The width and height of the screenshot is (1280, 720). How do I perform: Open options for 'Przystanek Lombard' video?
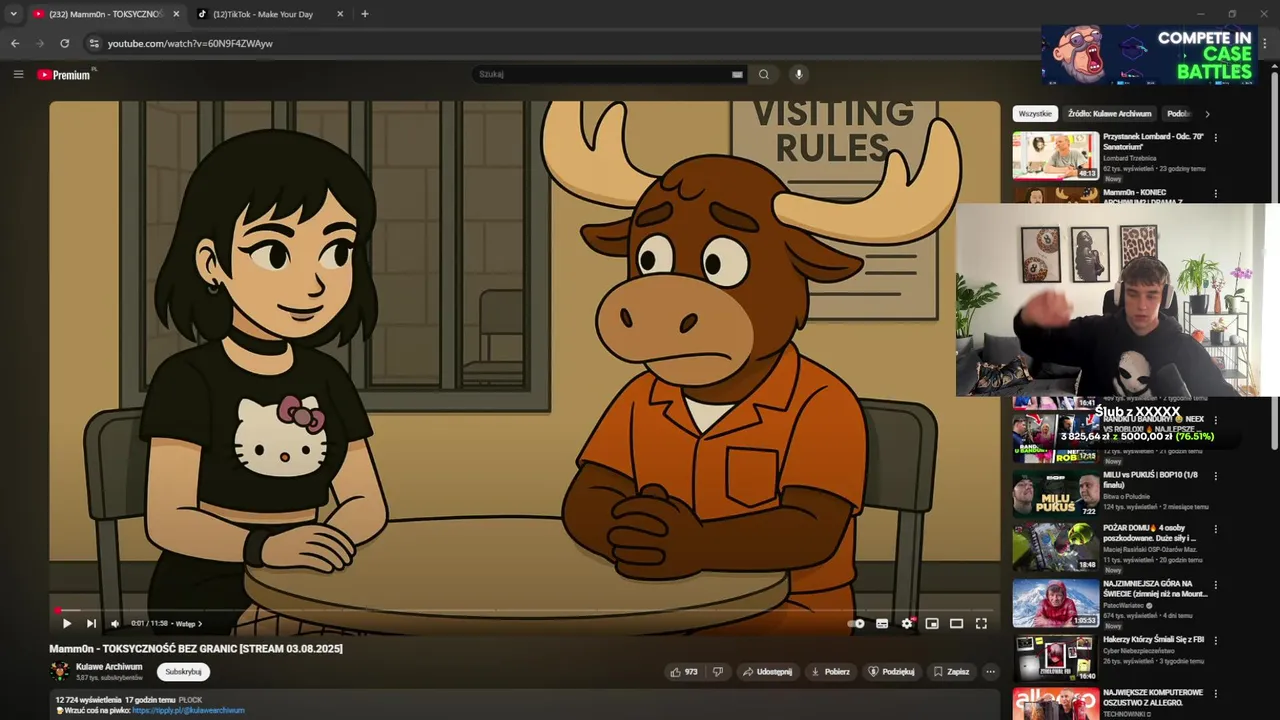click(1216, 137)
